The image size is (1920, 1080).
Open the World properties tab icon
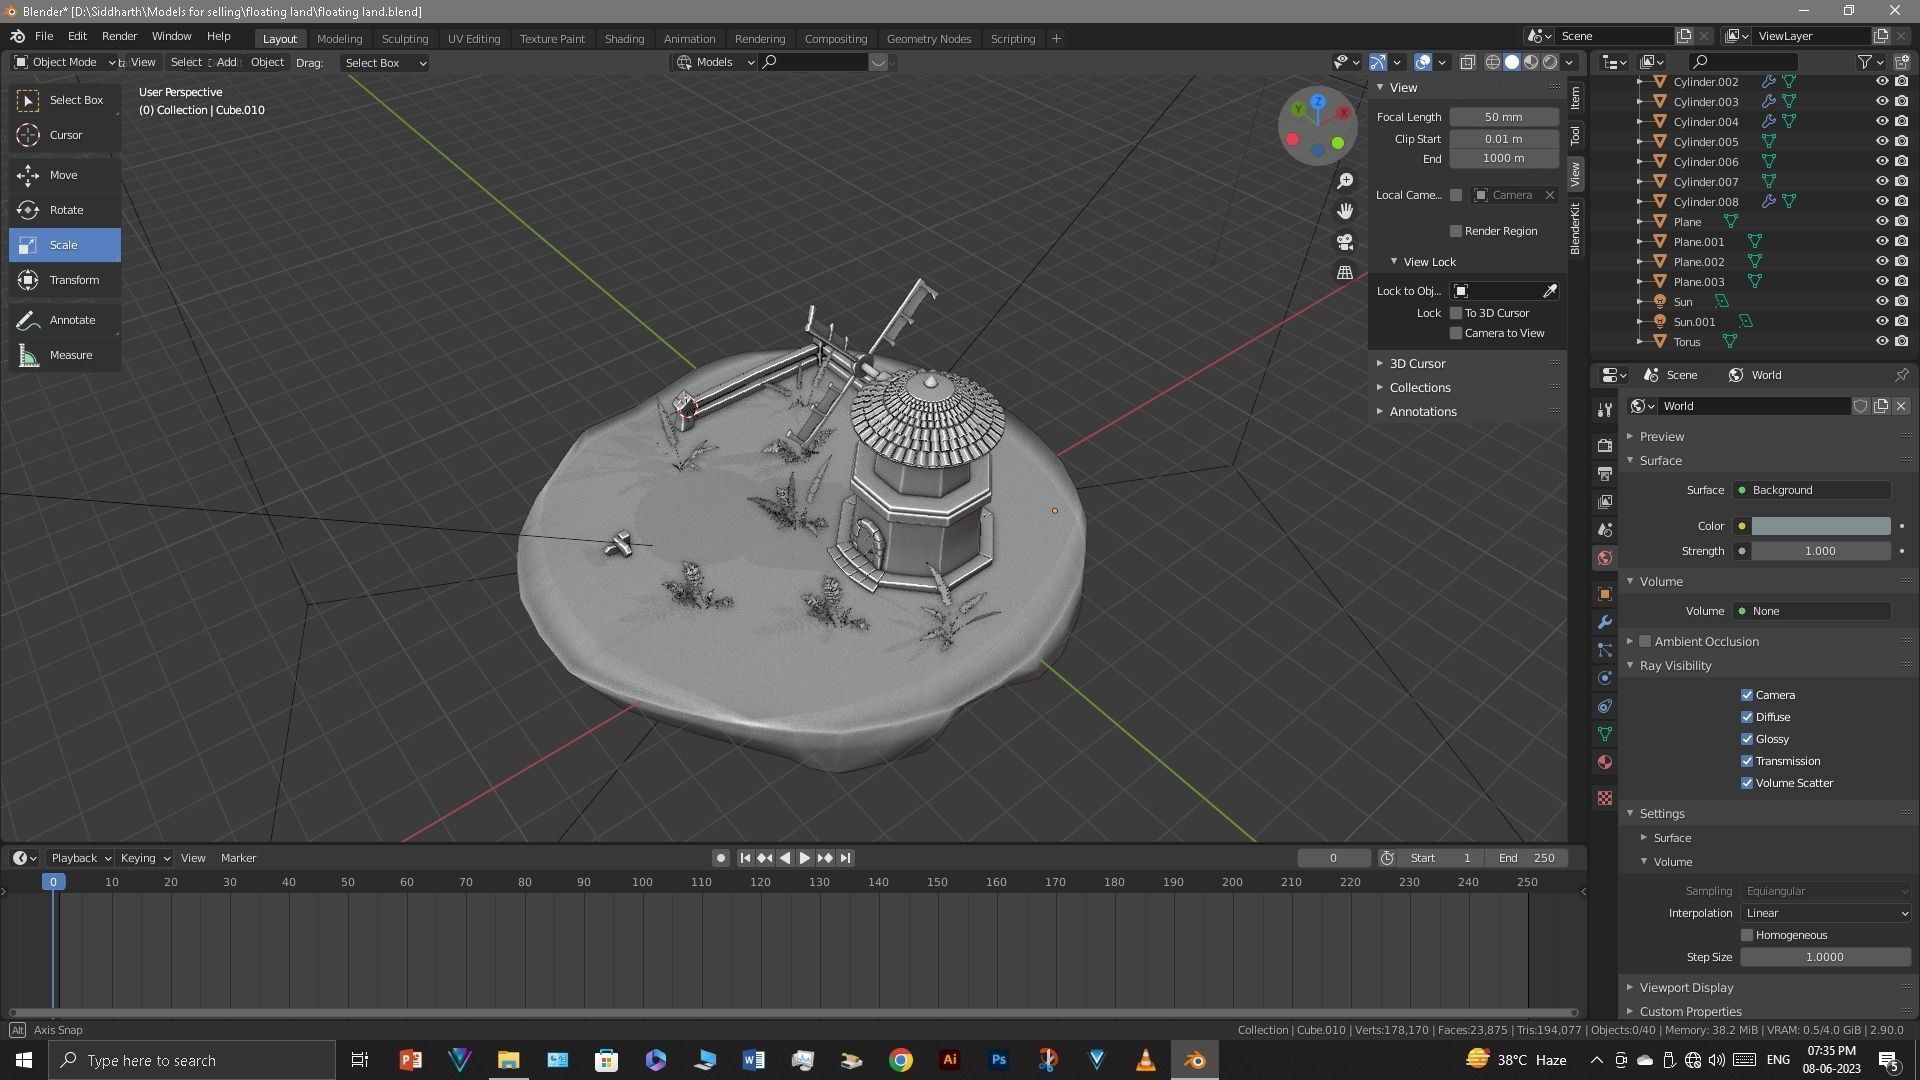[x=1605, y=558]
